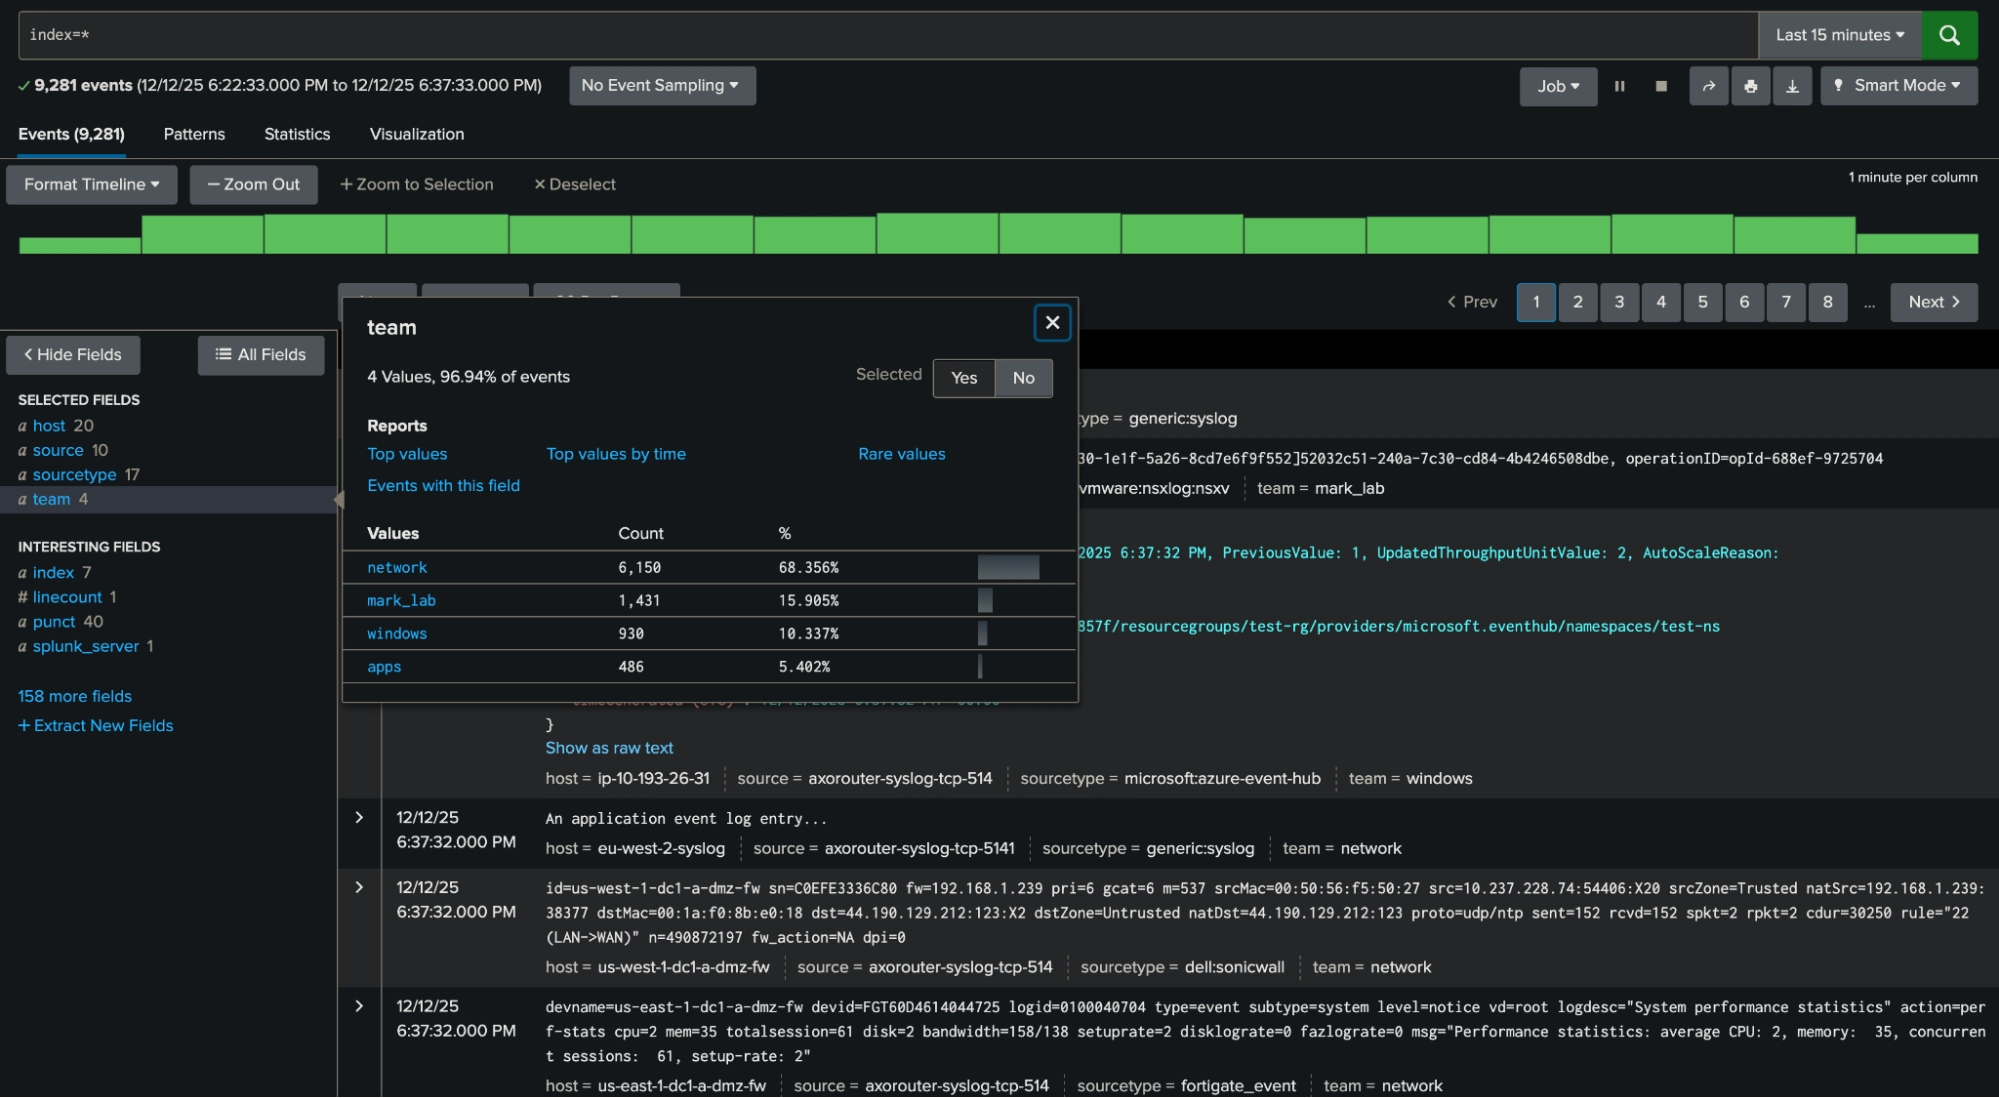Close the team field popup

point(1052,322)
